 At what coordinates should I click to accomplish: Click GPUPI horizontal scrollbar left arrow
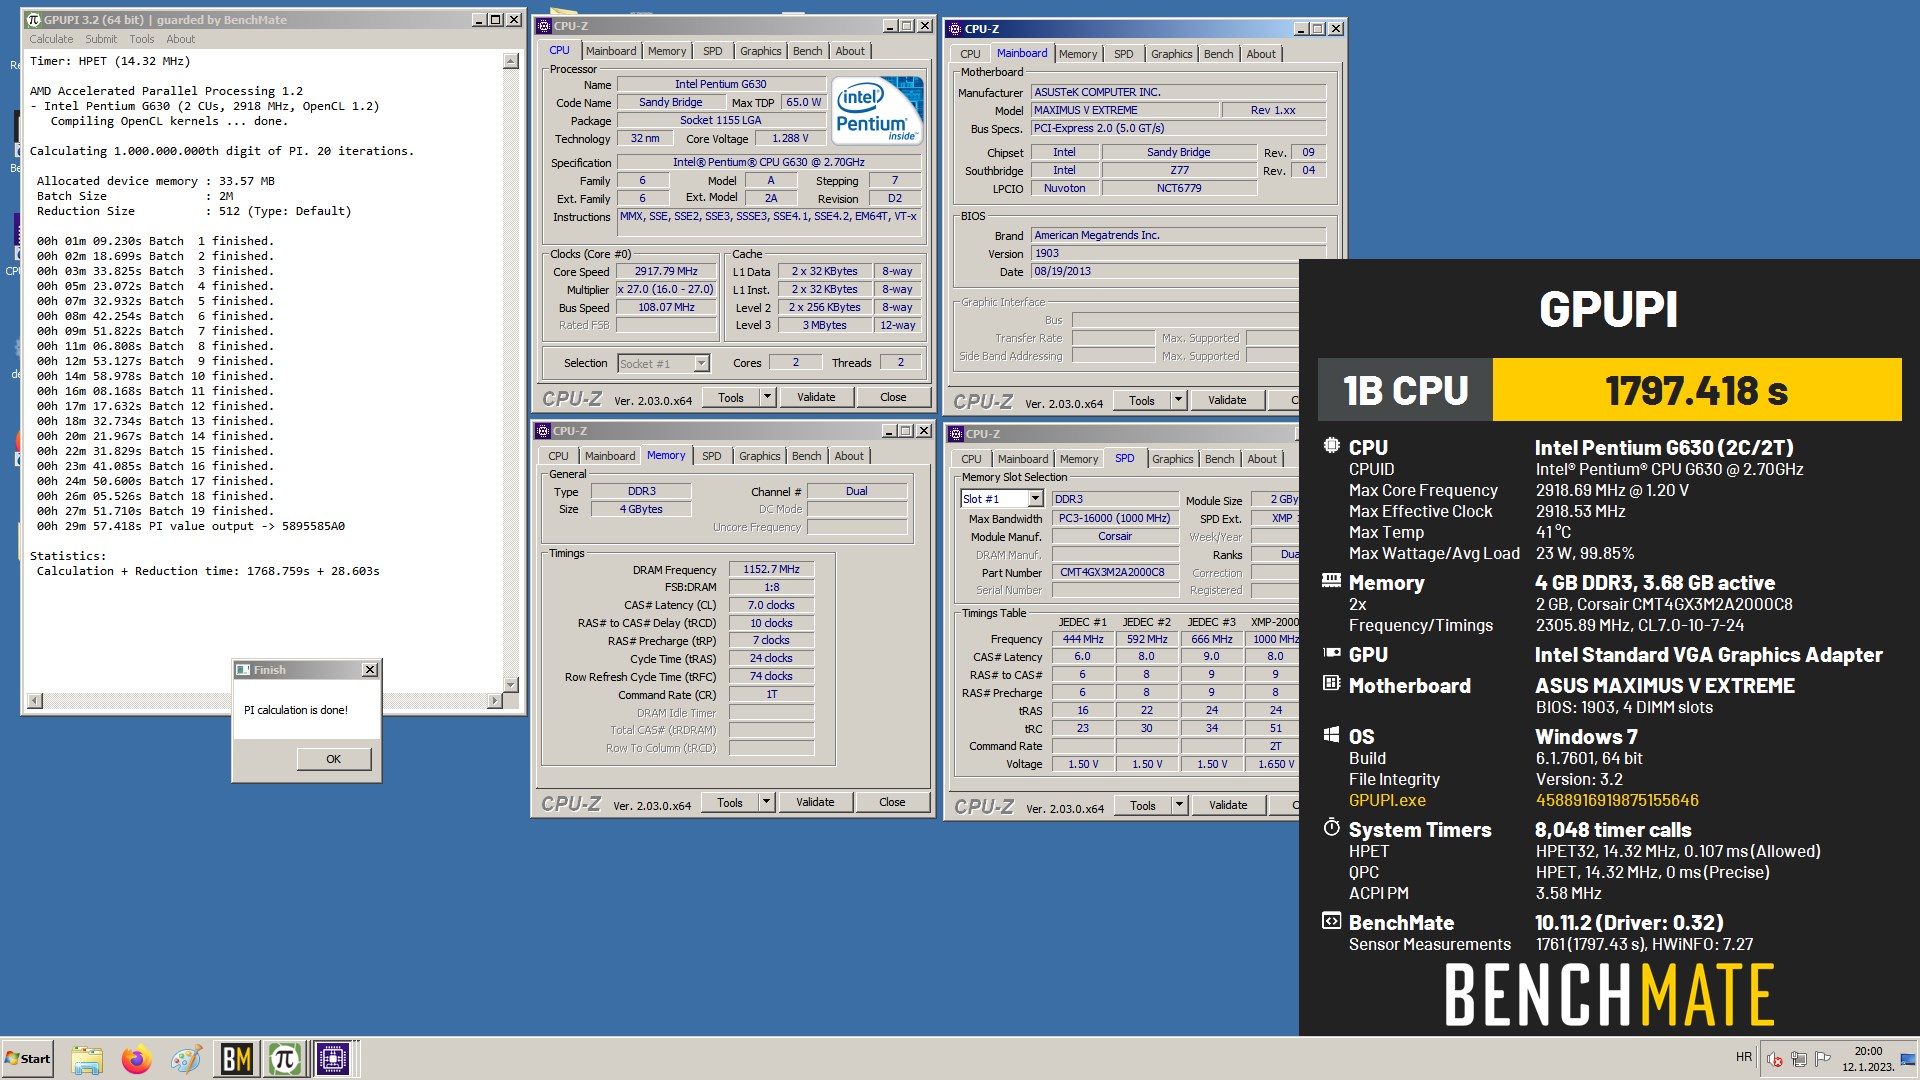34,701
